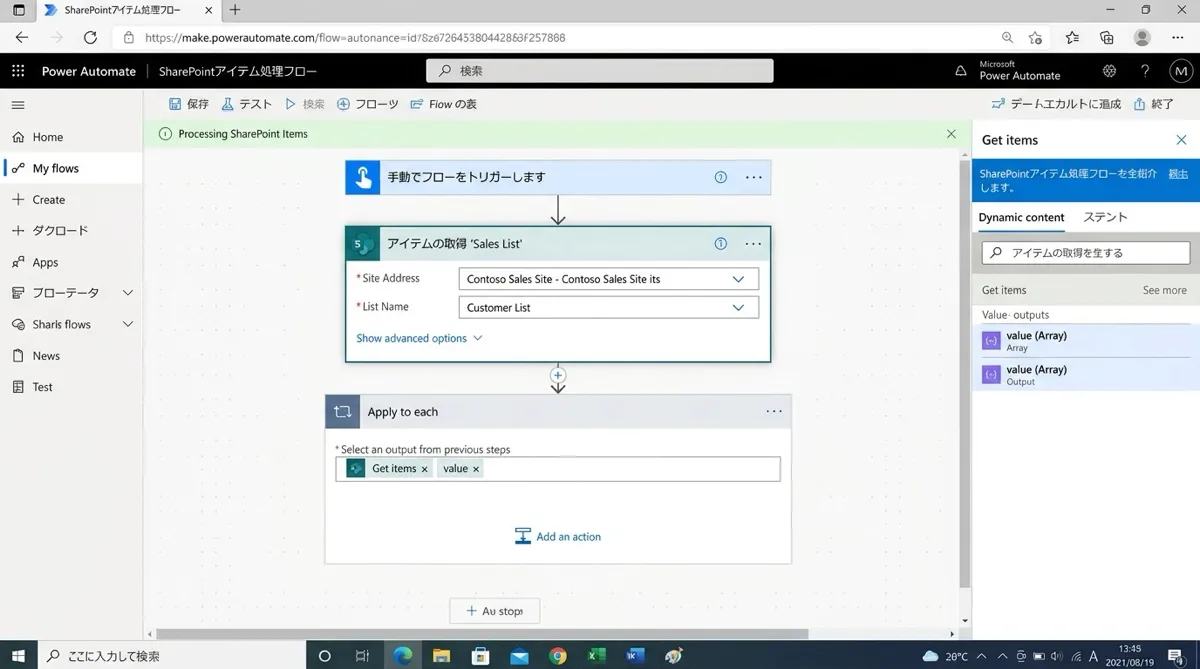Switch to the ステント tab
Viewport: 1200px width, 669px height.
point(1105,217)
